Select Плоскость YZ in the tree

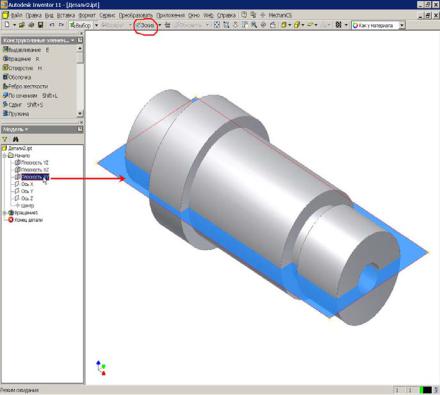click(x=32, y=163)
